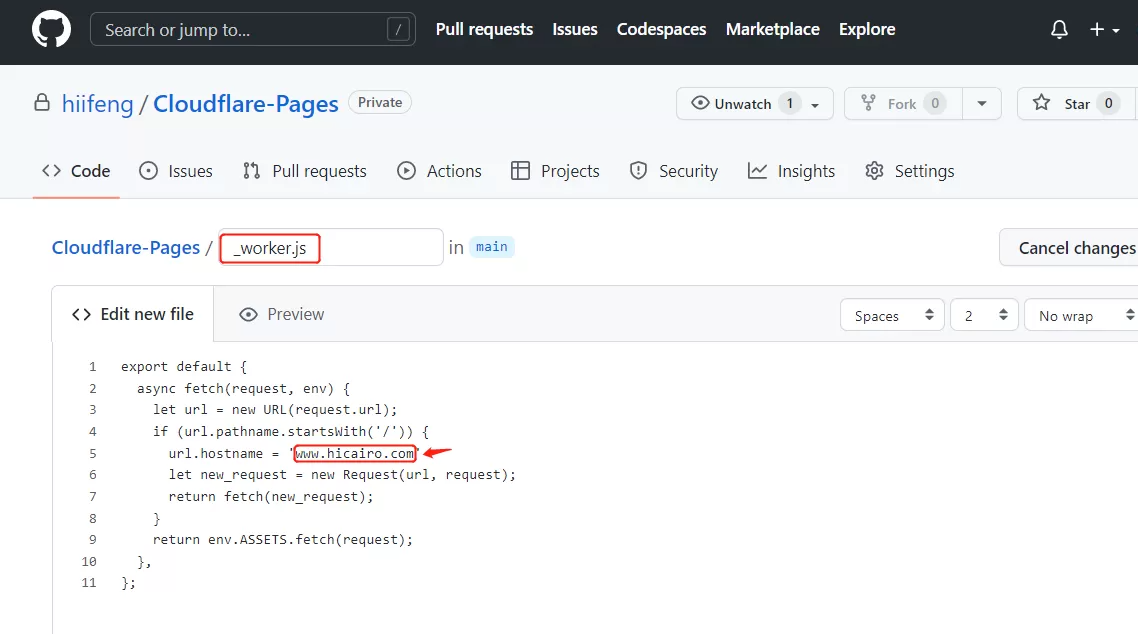Screen dimensions: 1138x634
Task: Open Pull requests in the top navigation
Action: pyautogui.click(x=484, y=30)
